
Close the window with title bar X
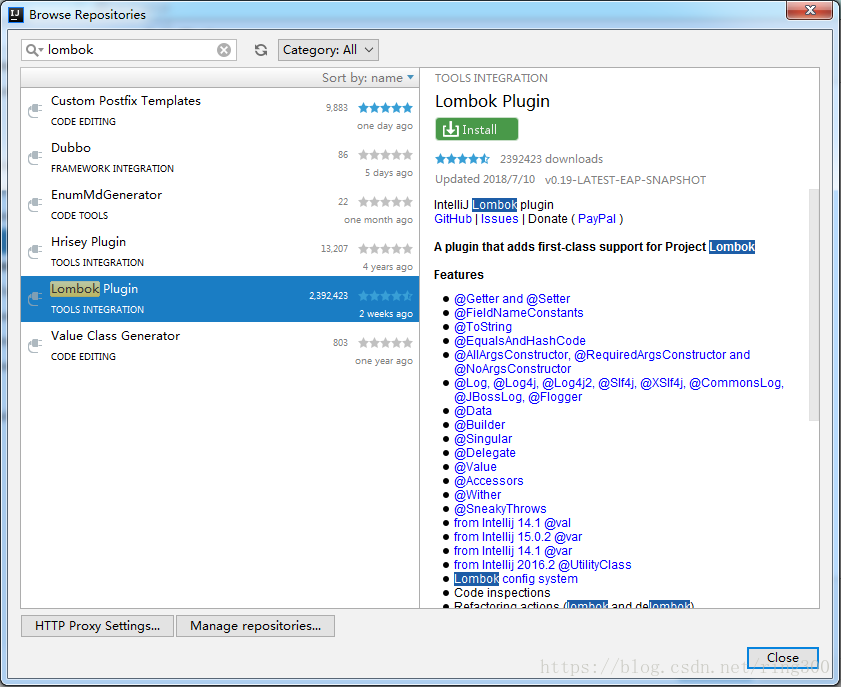tap(810, 10)
